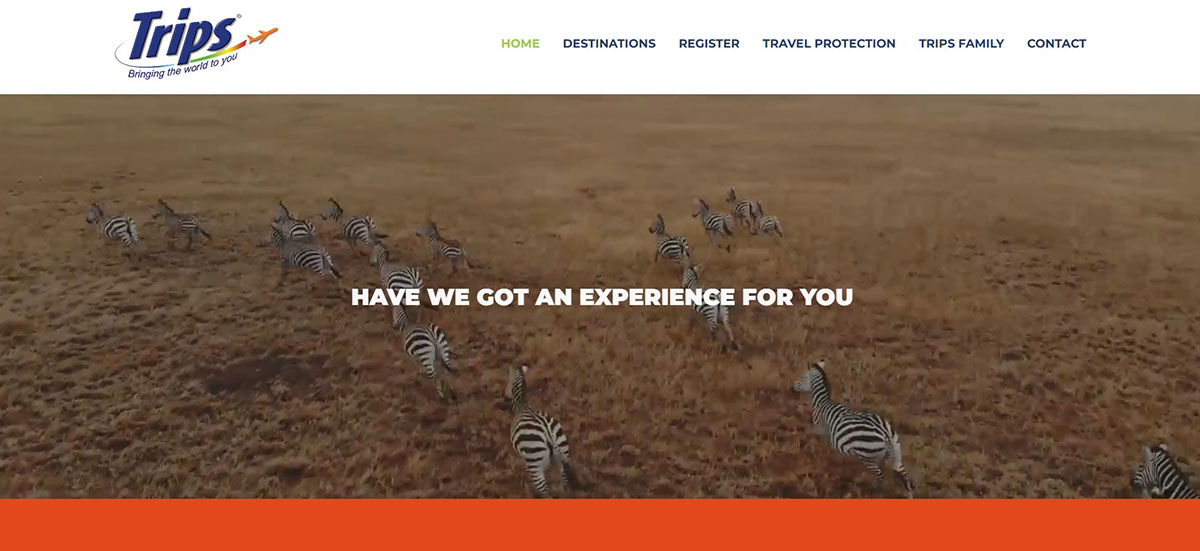Navigate to TRAVEL PROTECTION
1200x551 pixels.
click(x=829, y=43)
